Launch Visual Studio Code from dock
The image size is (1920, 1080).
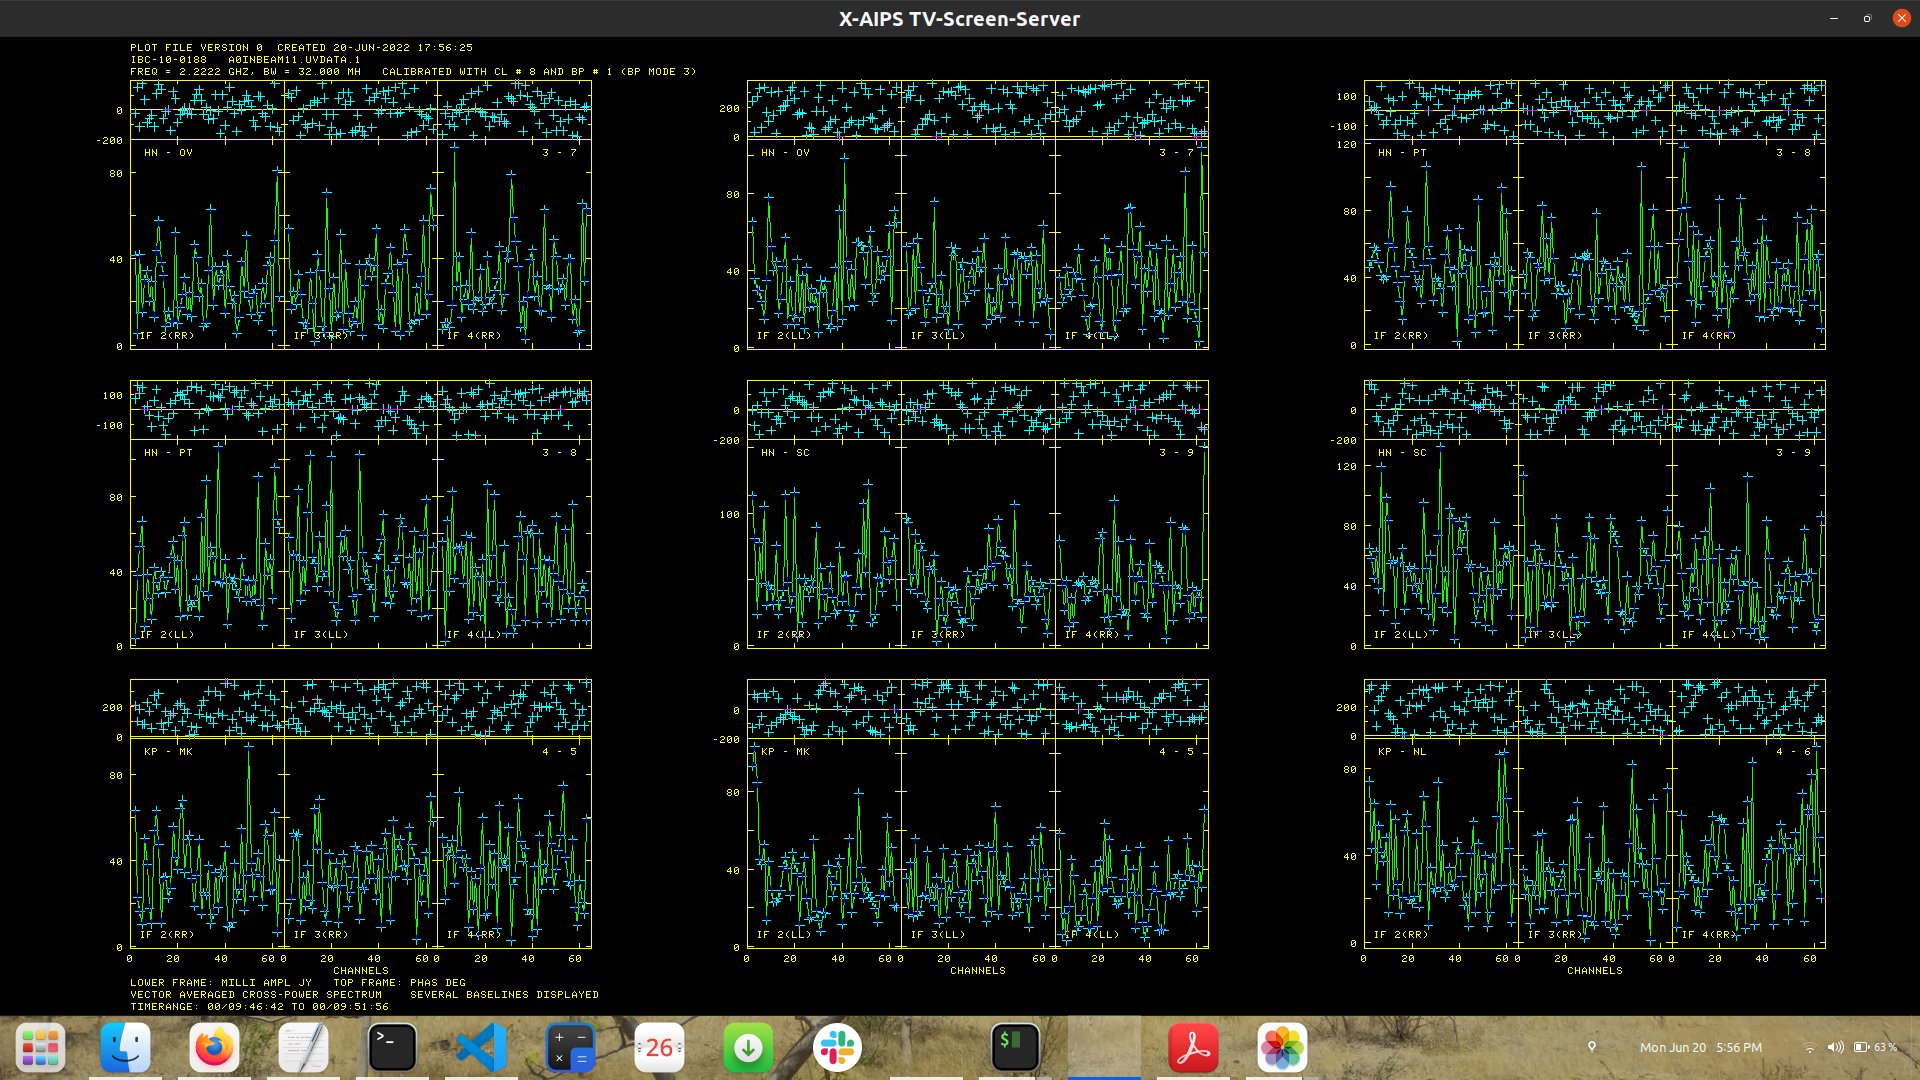coord(481,1048)
